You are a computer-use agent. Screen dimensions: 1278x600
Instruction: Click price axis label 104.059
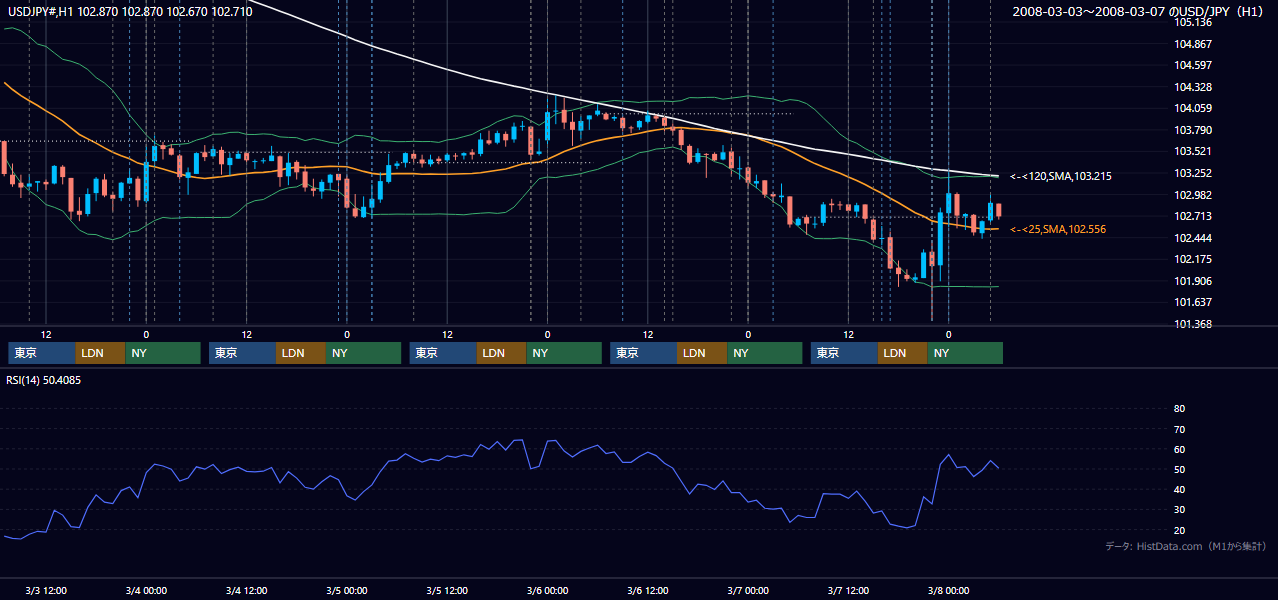[1193, 108]
